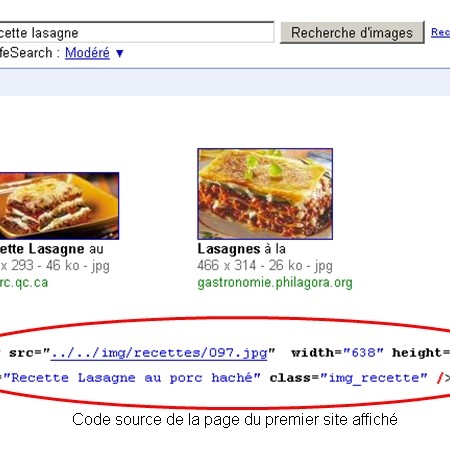Open the lasagne thumbnail garnished with basil

tap(265, 194)
